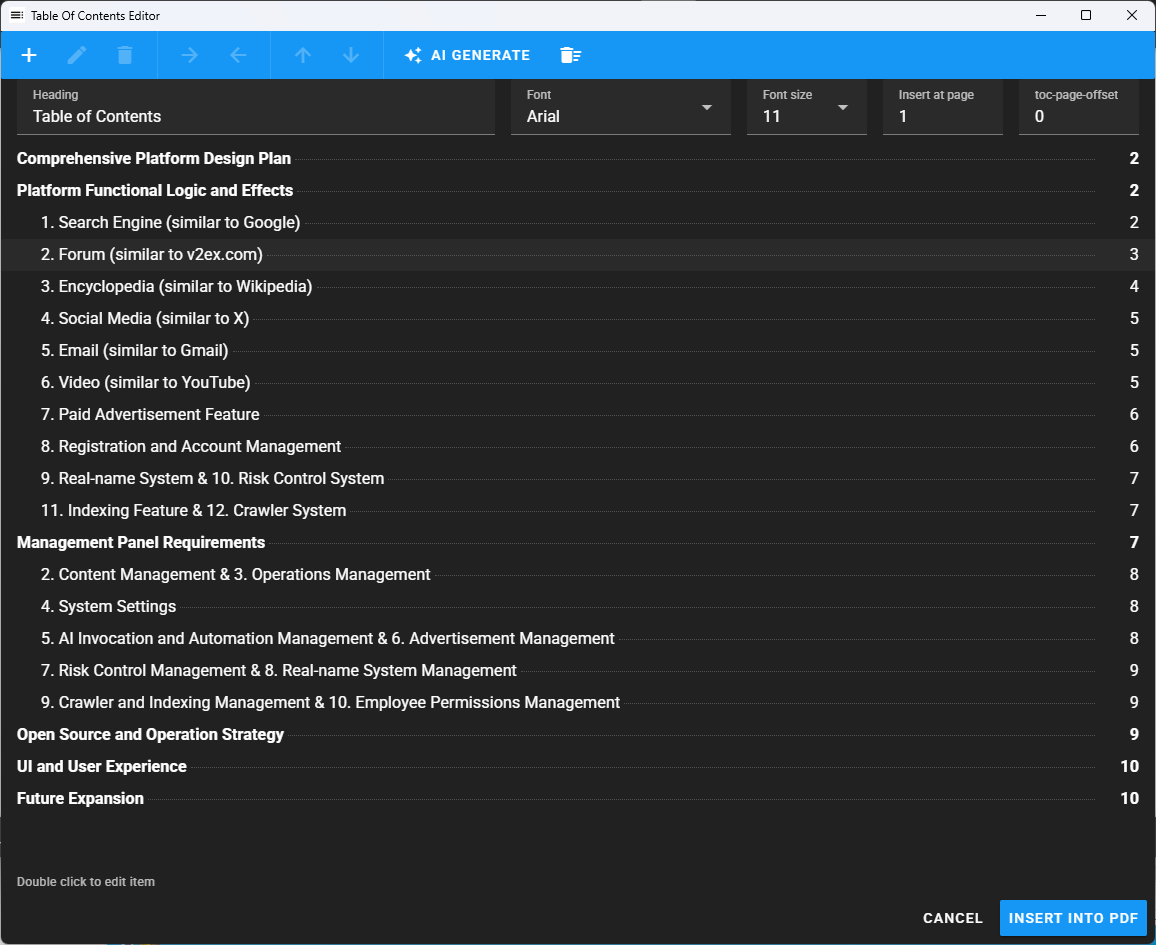The width and height of the screenshot is (1156, 945).
Task: Click the pencil edit item icon
Action: [77, 55]
